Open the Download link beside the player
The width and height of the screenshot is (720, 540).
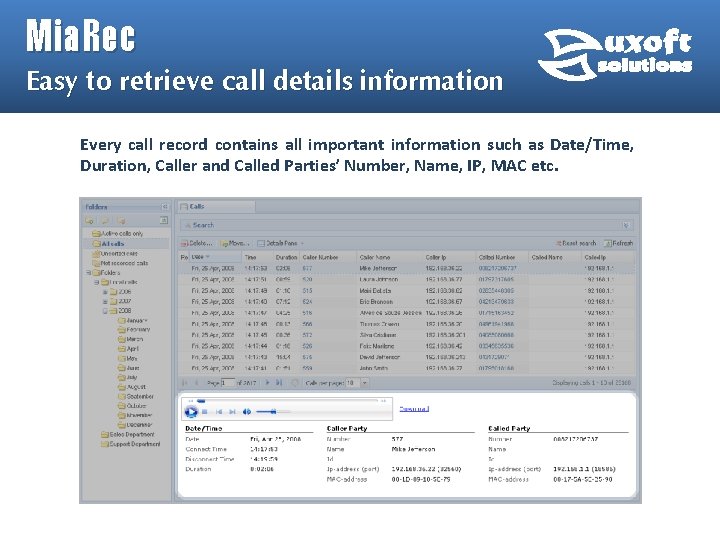[414, 409]
